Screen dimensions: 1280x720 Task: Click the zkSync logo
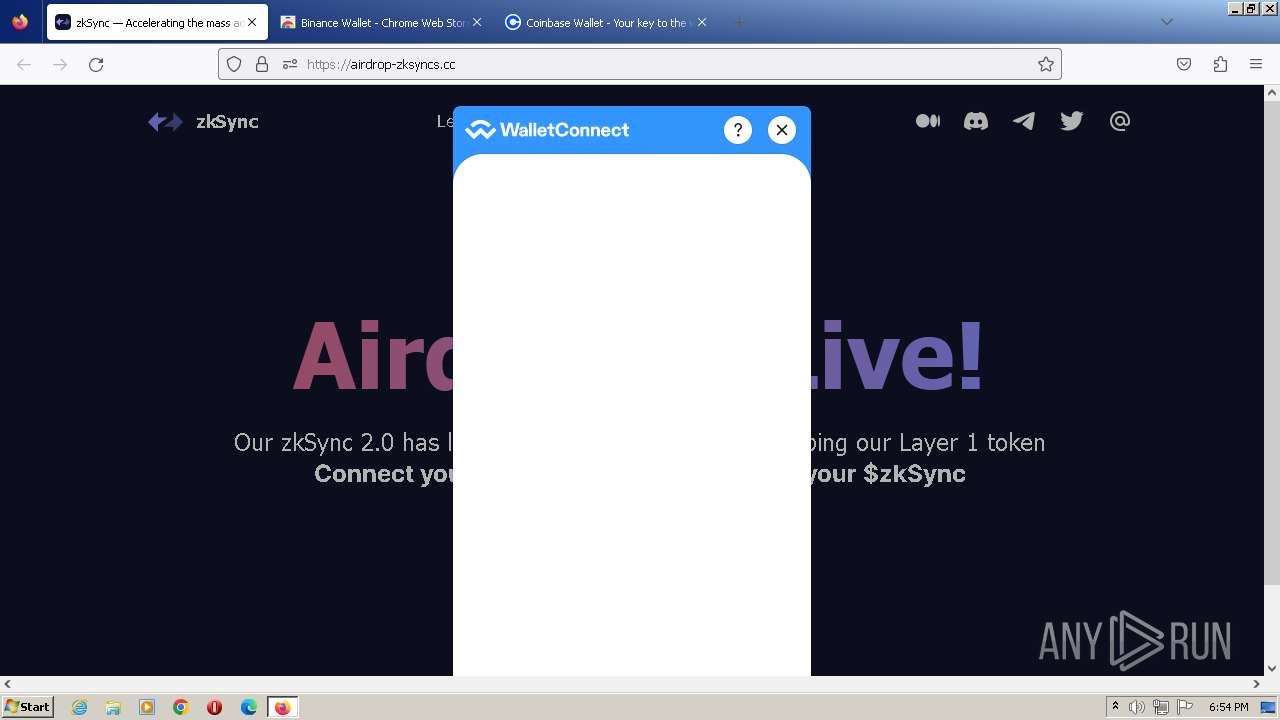tap(203, 122)
